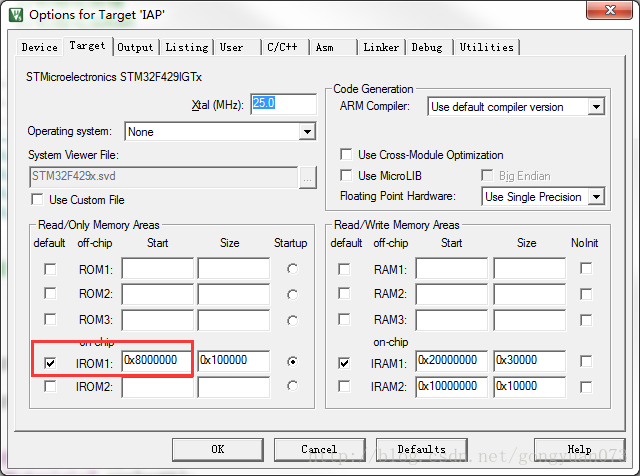
Task: Click the ROM1 Start field
Action: [x=158, y=269]
